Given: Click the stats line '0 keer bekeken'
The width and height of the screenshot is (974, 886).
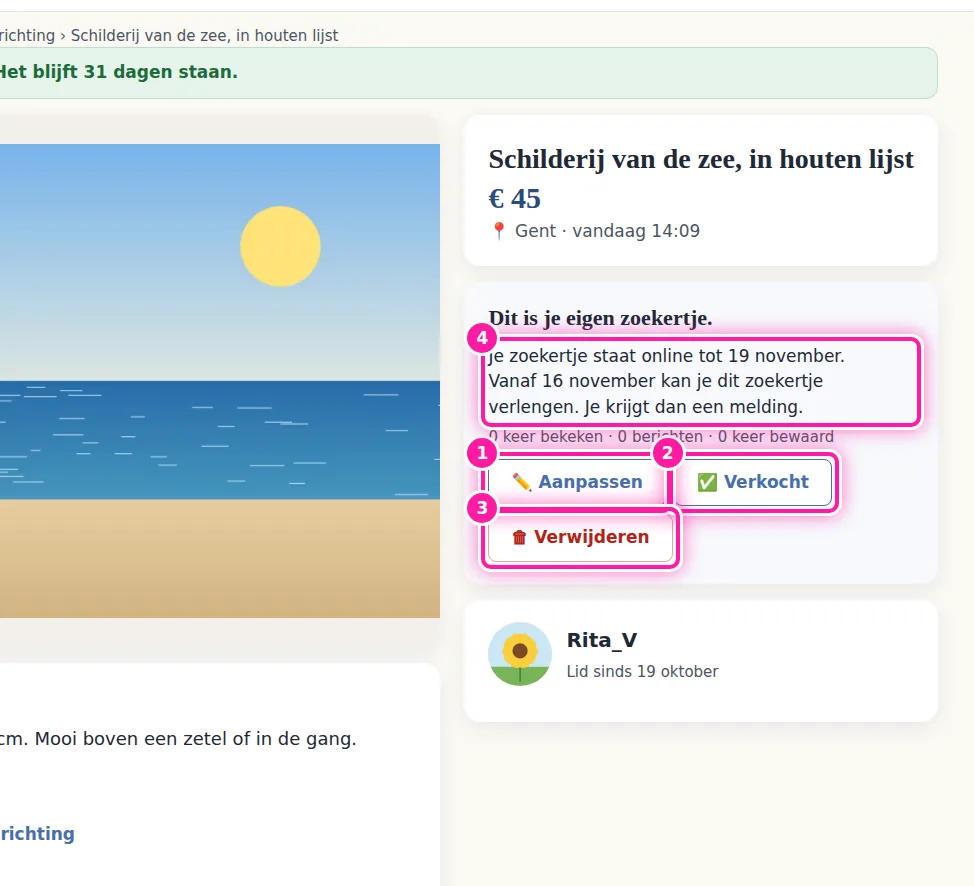Looking at the screenshot, I should (546, 437).
